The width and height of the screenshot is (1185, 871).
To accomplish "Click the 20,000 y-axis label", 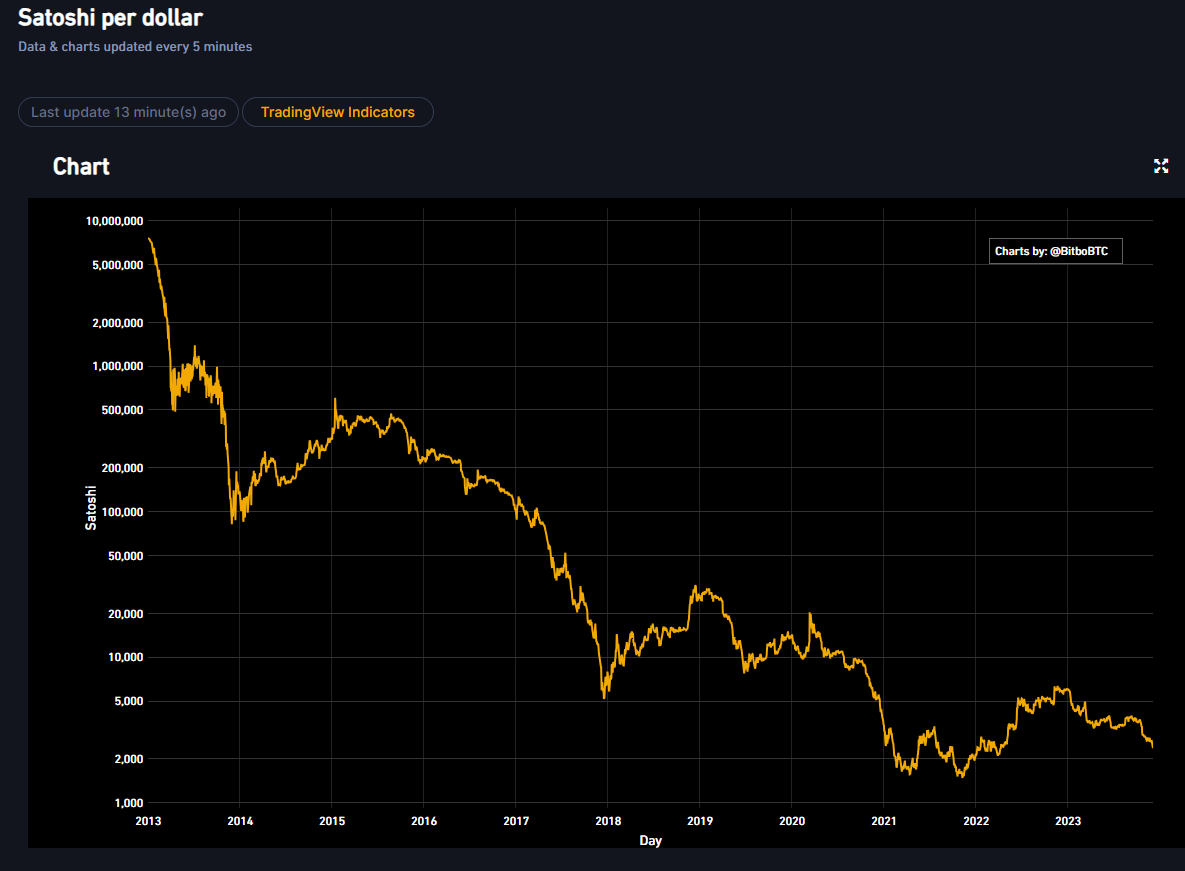I will [125, 614].
